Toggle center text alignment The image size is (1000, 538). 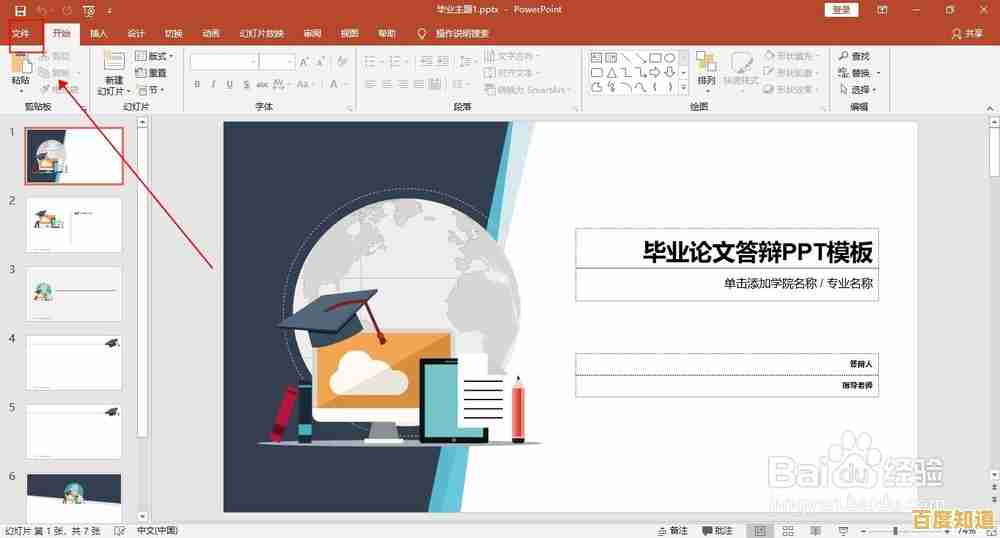coord(386,84)
